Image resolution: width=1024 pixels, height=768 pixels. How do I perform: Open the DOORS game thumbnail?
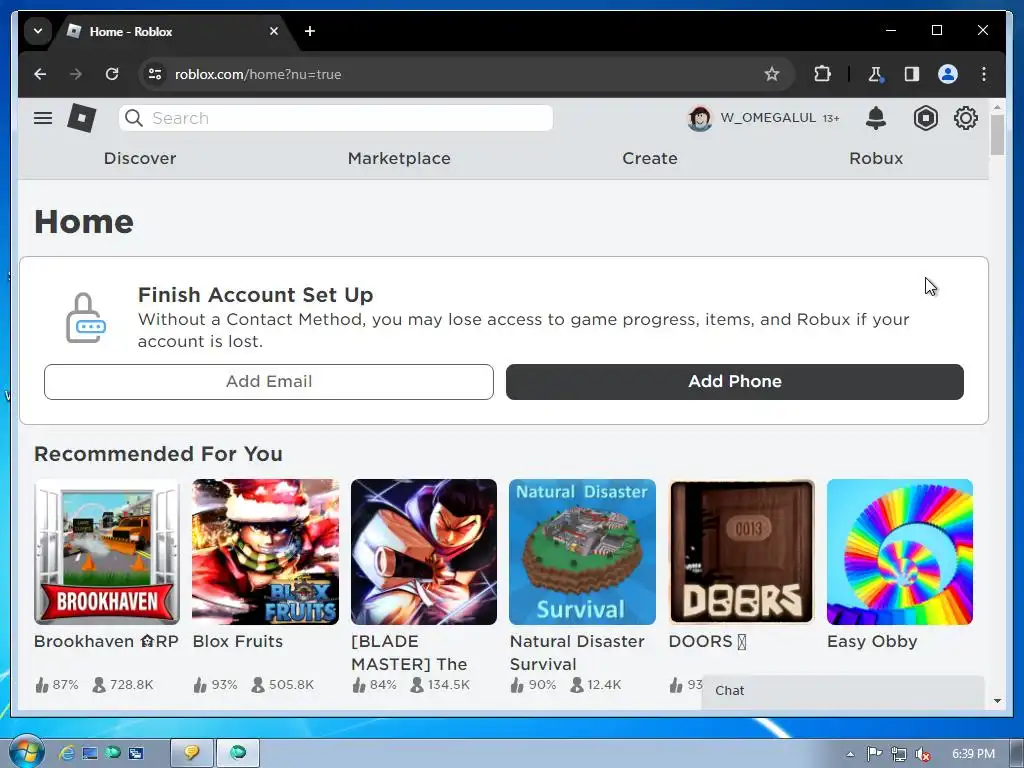click(741, 552)
